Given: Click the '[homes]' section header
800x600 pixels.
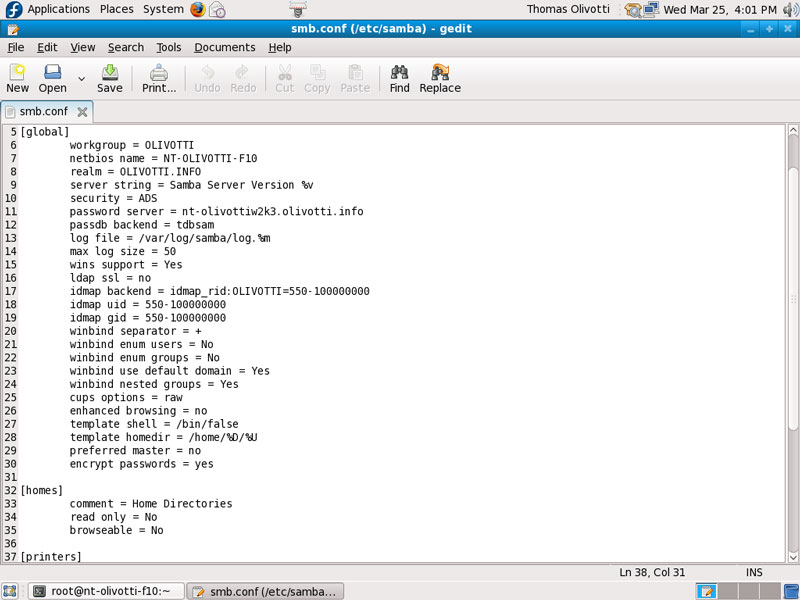Looking at the screenshot, I should [x=41, y=490].
